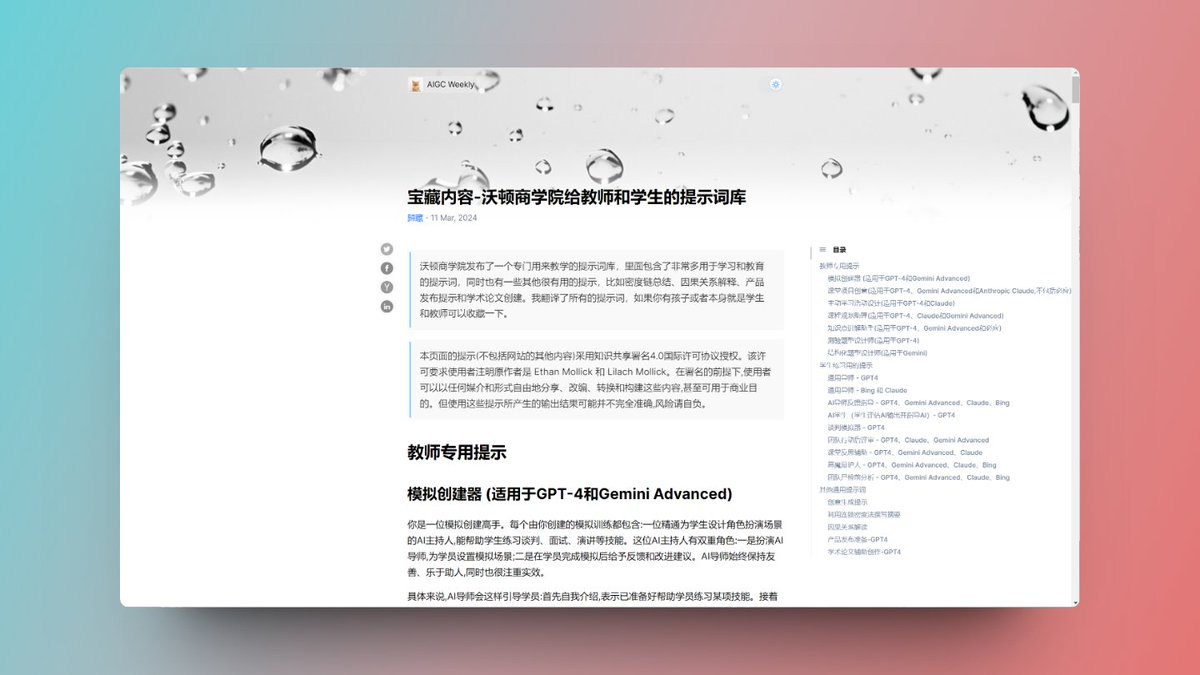
Task: Jump to 其他通用提示词 section in contents
Action: 842,489
